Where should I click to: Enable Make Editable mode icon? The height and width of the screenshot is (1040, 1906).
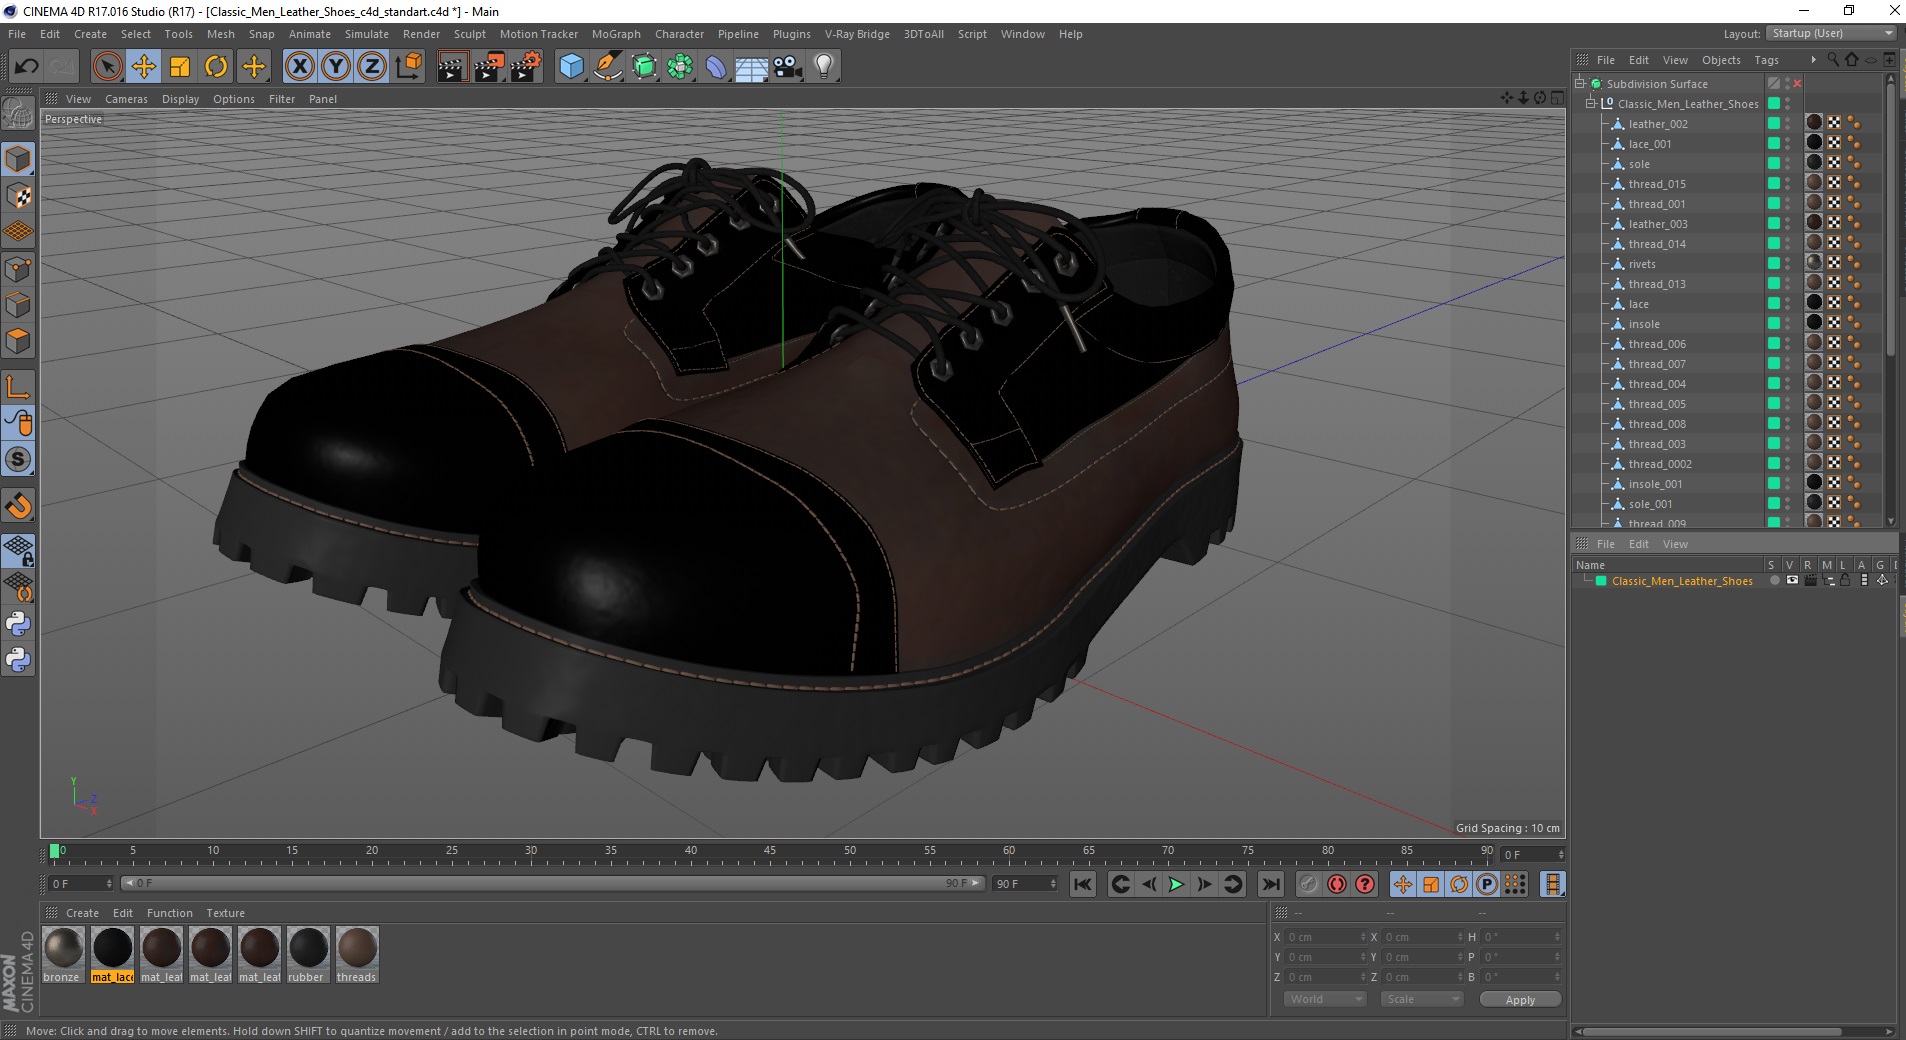pyautogui.click(x=18, y=114)
